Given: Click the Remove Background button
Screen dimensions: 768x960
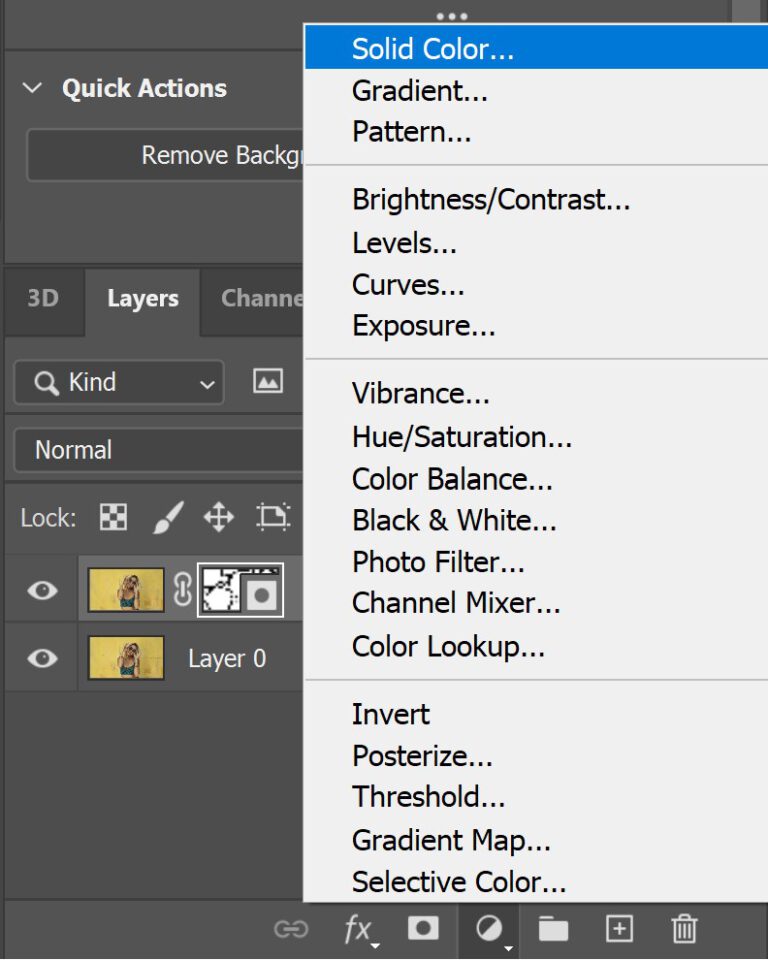Looking at the screenshot, I should 166,155.
